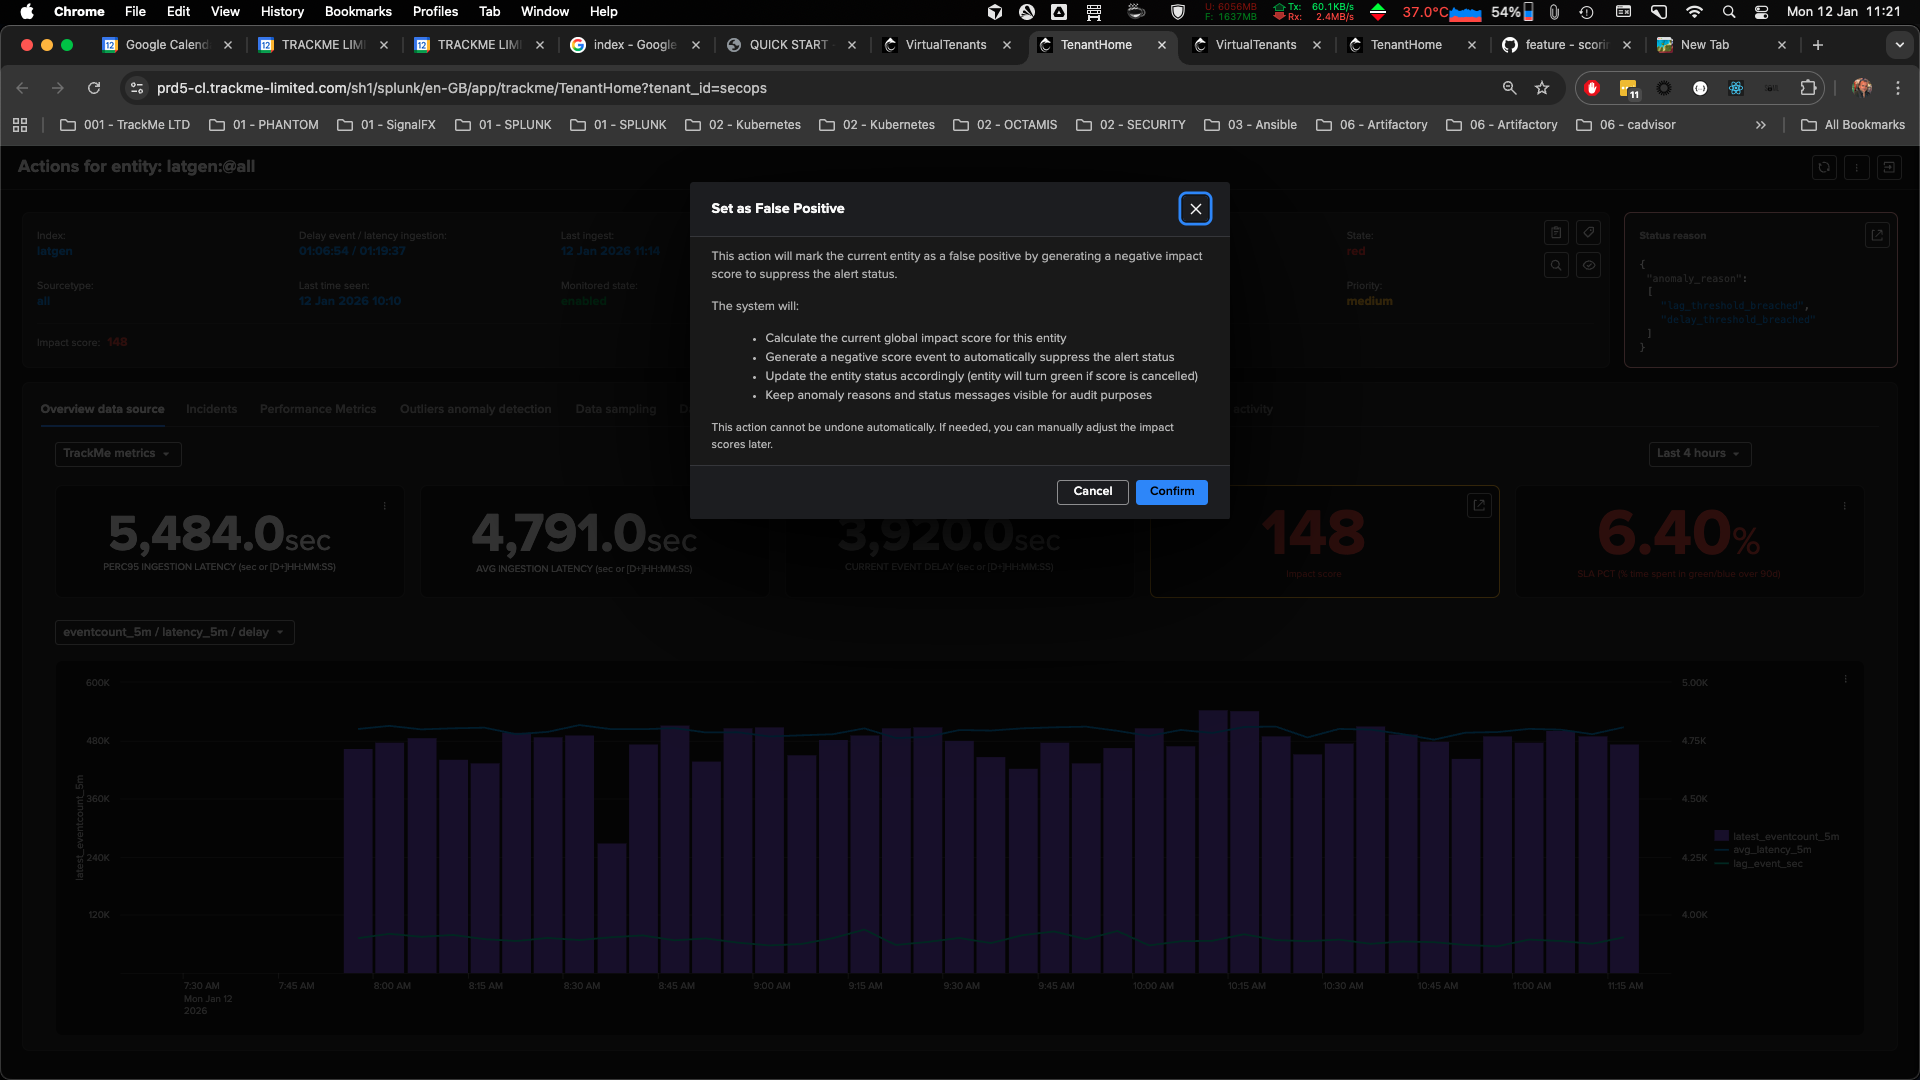
Task: Click the exit icon at top right
Action: pos(1889,168)
